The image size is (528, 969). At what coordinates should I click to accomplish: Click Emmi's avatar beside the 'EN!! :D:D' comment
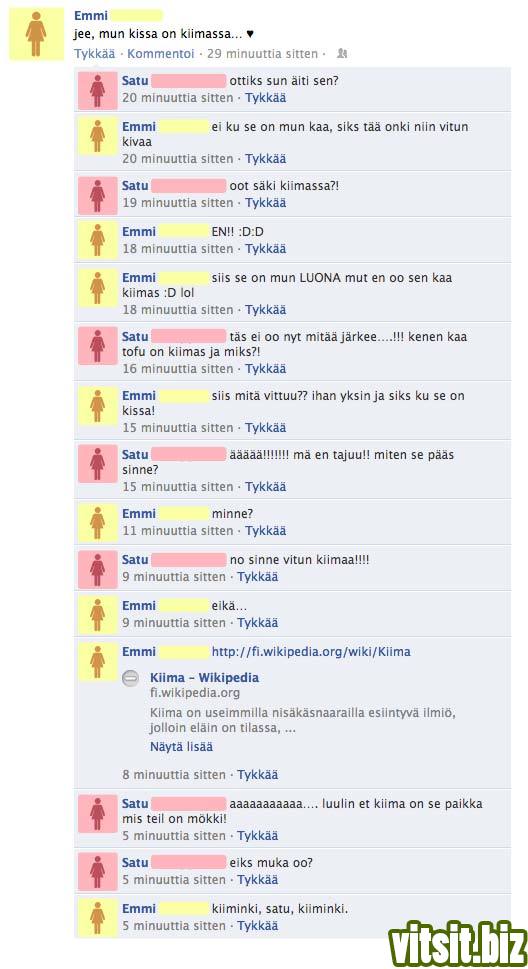click(98, 241)
